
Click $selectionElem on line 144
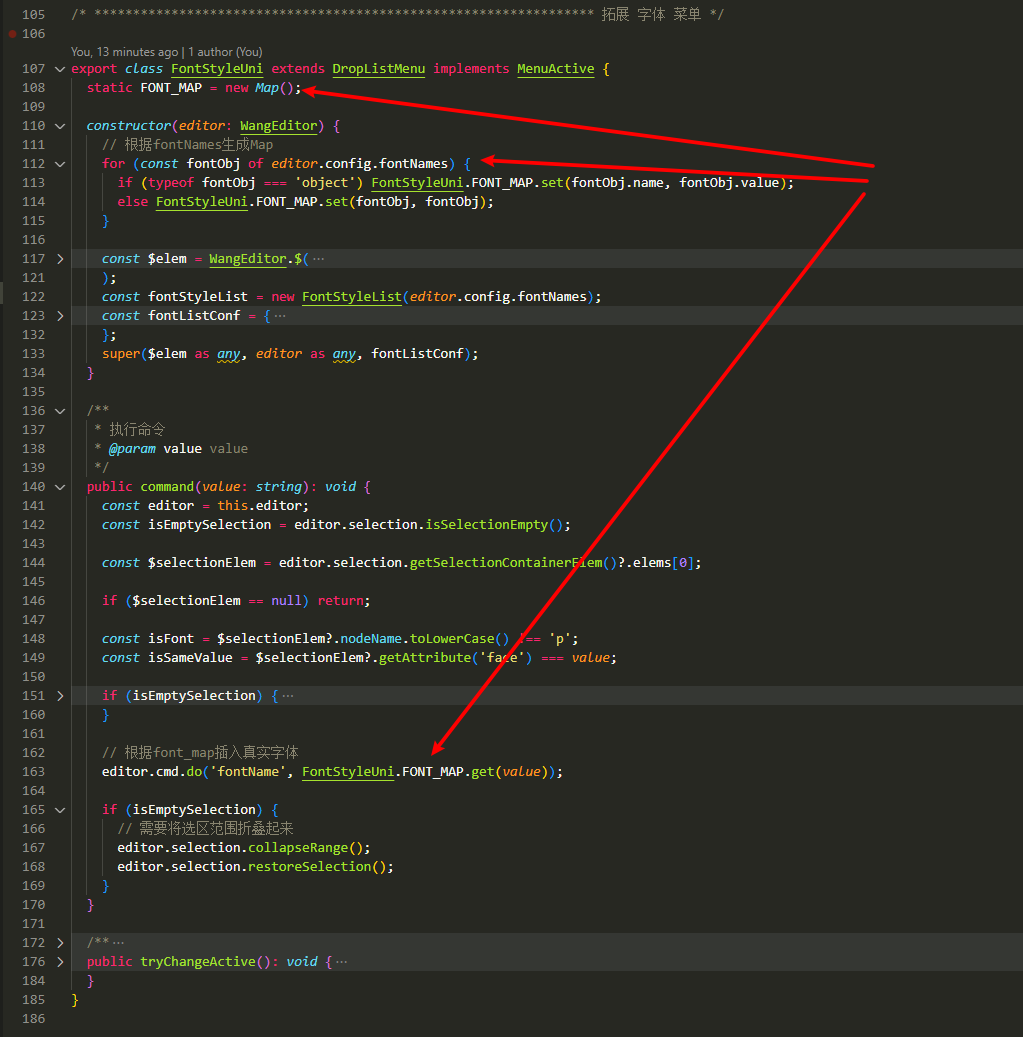[x=202, y=563]
